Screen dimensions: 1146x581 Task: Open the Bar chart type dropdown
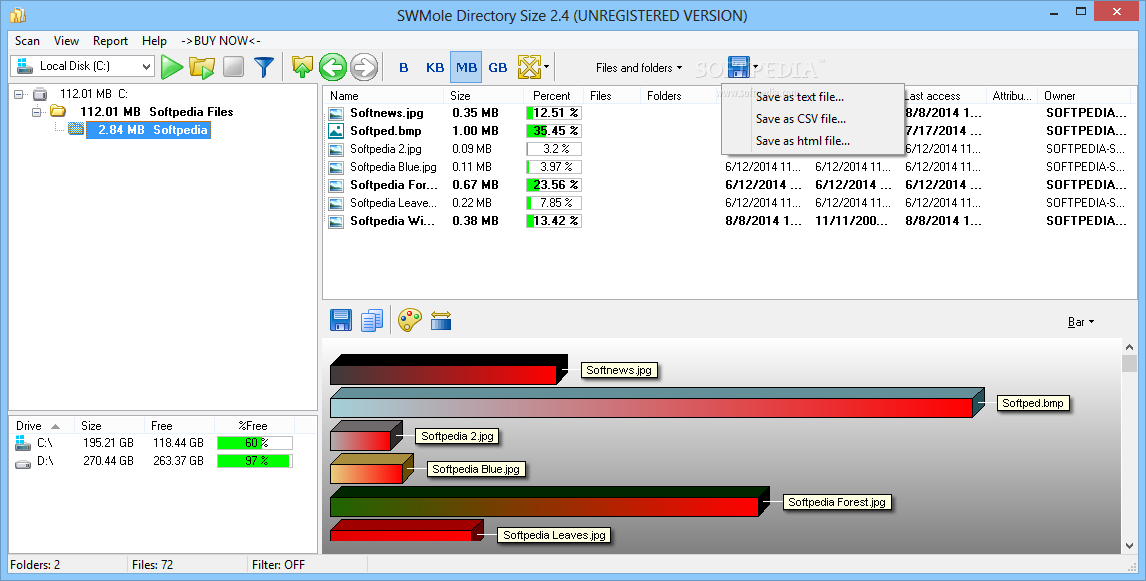click(1081, 322)
